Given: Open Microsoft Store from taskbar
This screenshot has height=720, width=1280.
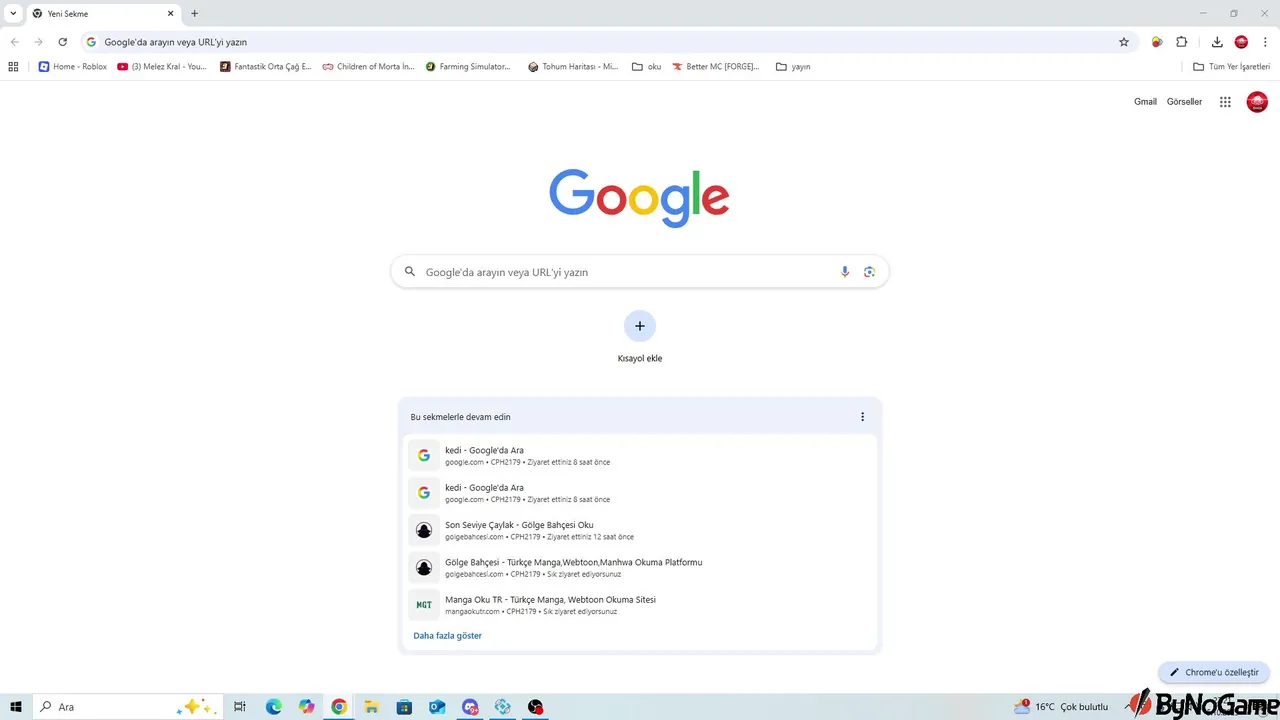Looking at the screenshot, I should 404,707.
